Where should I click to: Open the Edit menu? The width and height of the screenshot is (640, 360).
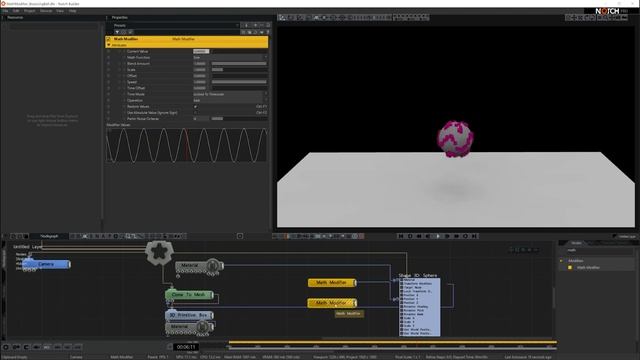point(16,11)
